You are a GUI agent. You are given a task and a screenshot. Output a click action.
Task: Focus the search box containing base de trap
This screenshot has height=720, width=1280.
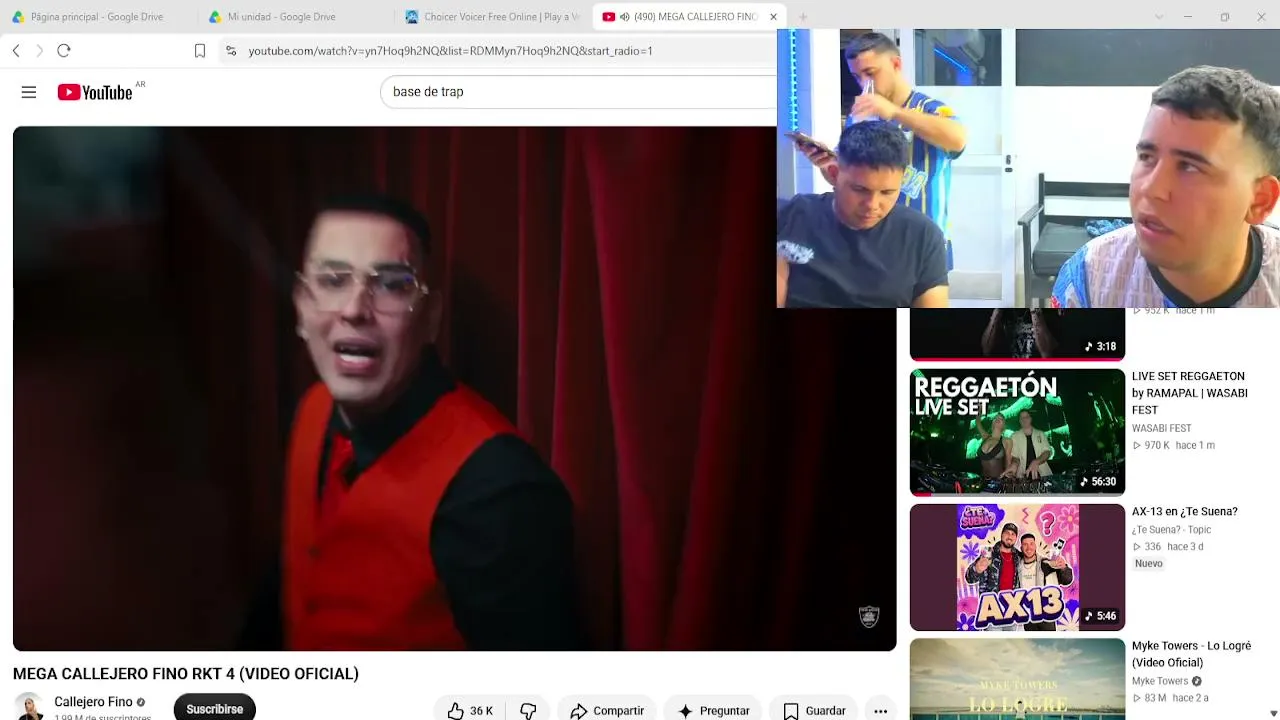(578, 92)
